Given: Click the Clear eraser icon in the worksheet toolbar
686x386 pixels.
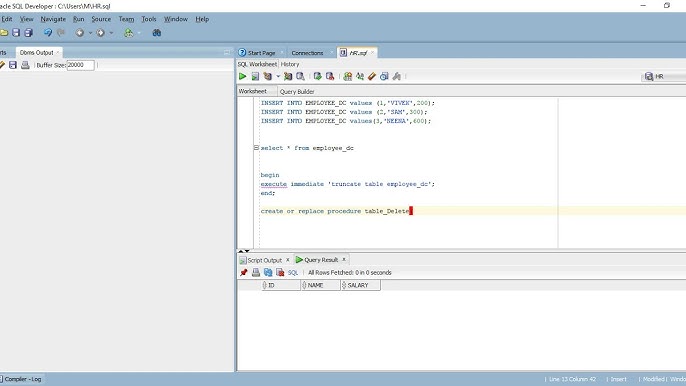Looking at the screenshot, I should click(x=372, y=76).
